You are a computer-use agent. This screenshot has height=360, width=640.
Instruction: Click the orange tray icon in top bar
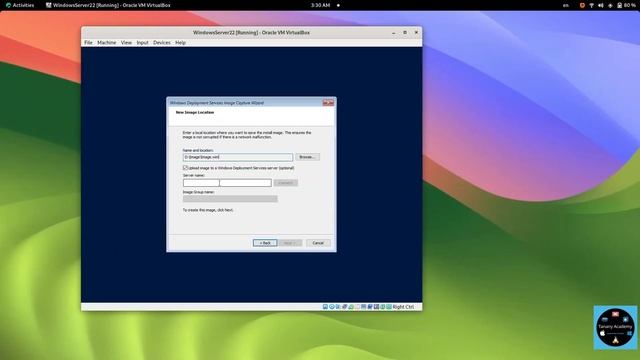point(582,5)
